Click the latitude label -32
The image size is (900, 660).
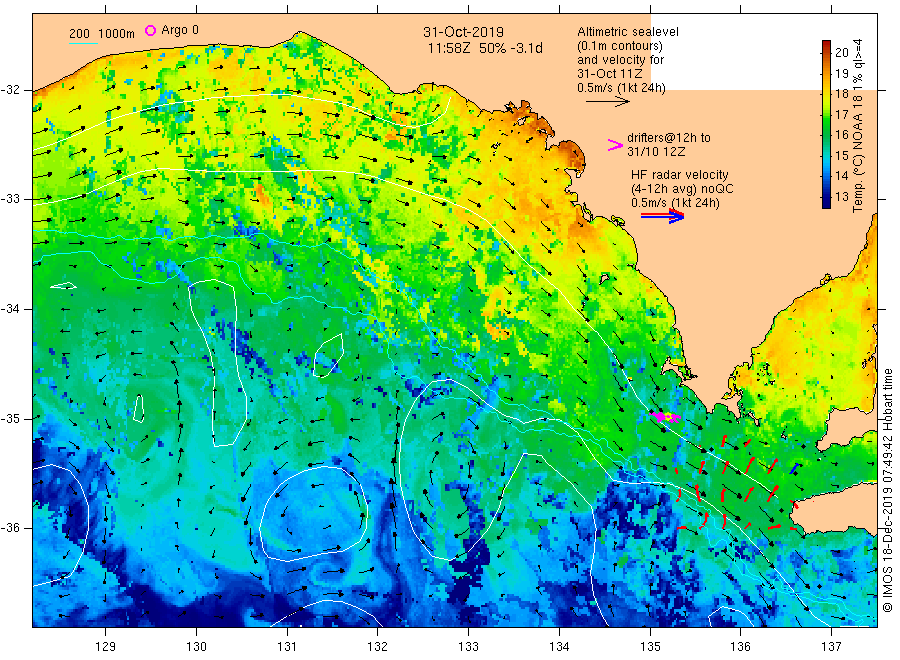10,90
